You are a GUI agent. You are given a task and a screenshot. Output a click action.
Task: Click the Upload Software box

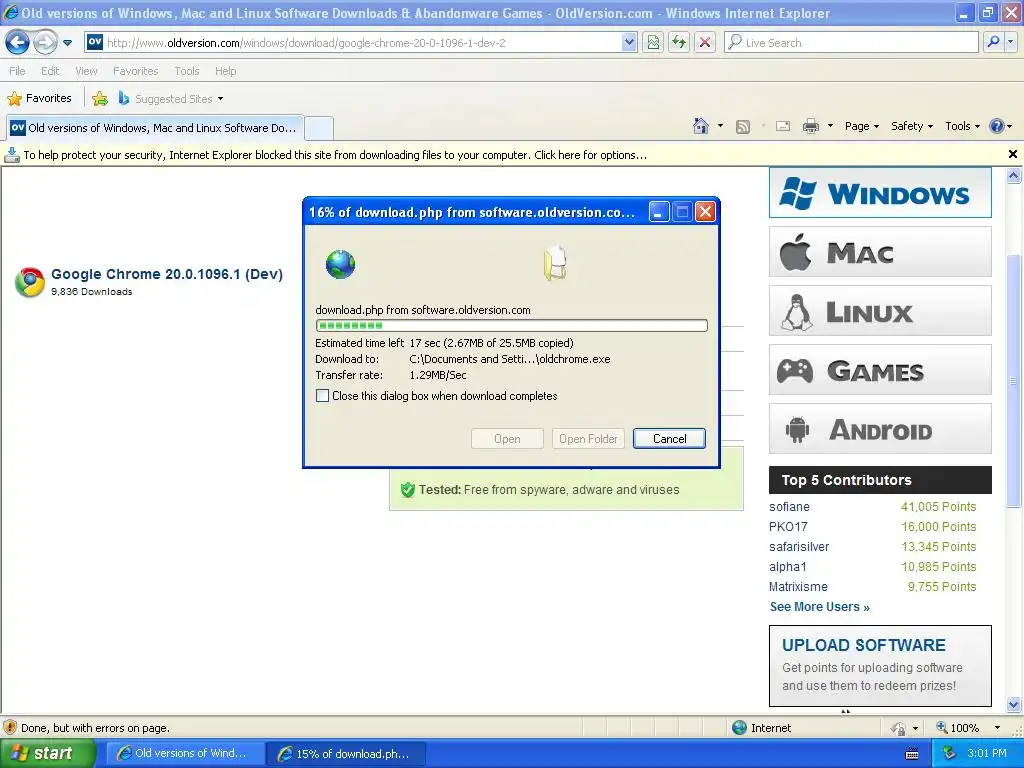pyautogui.click(x=880, y=666)
